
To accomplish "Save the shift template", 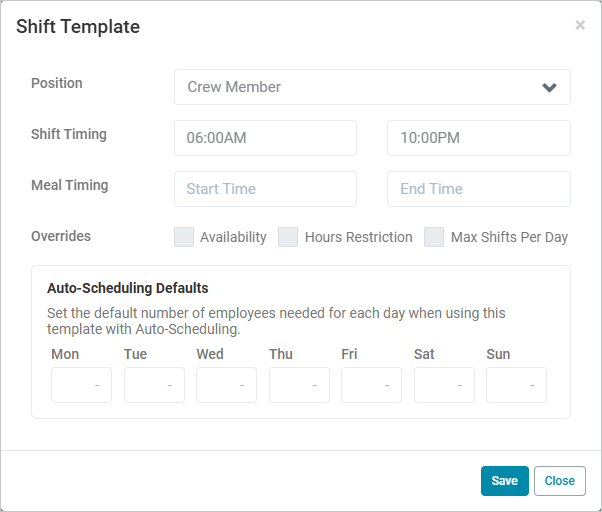I will click(504, 481).
